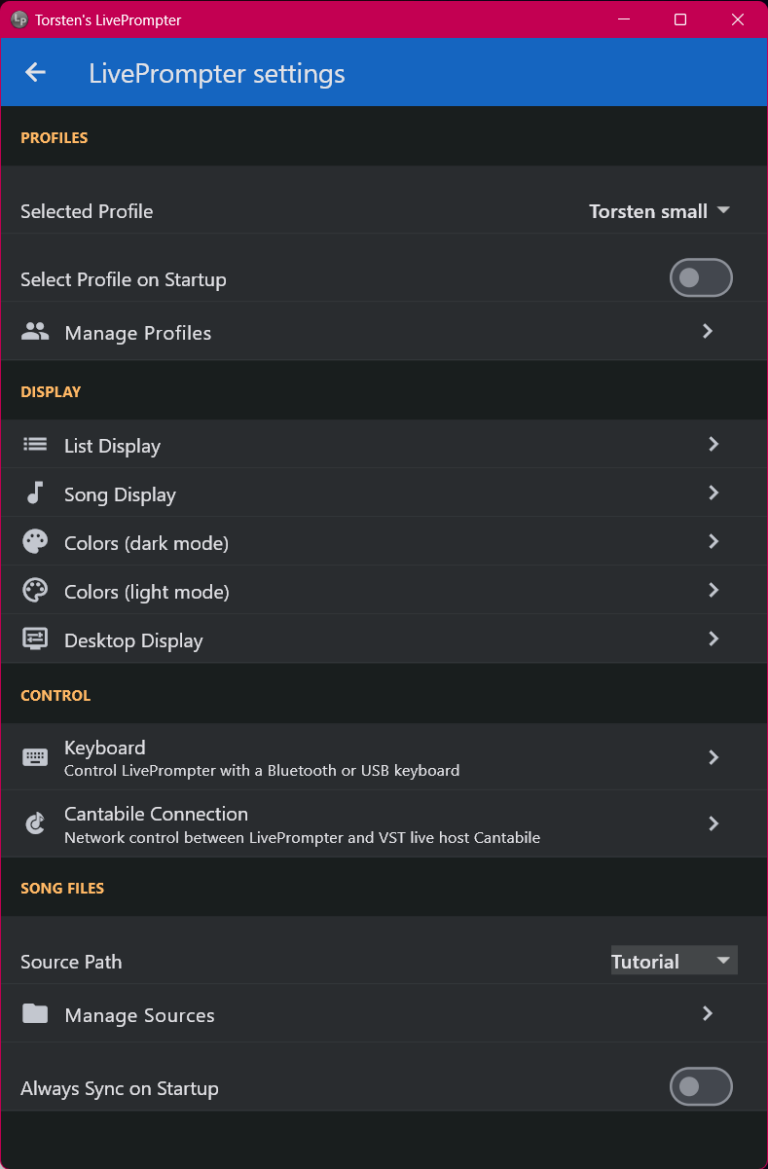Turn on Always Sync on Startup
This screenshot has height=1169, width=768.
[x=700, y=1087]
